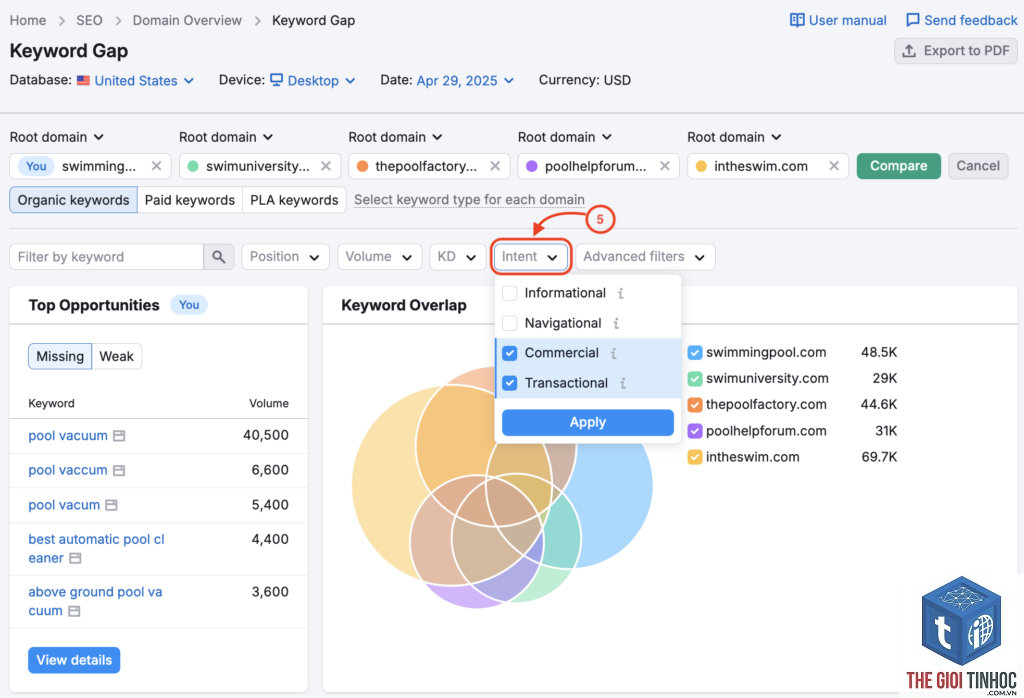Switch to the Missing tab
This screenshot has height=698, width=1024.
pos(60,357)
